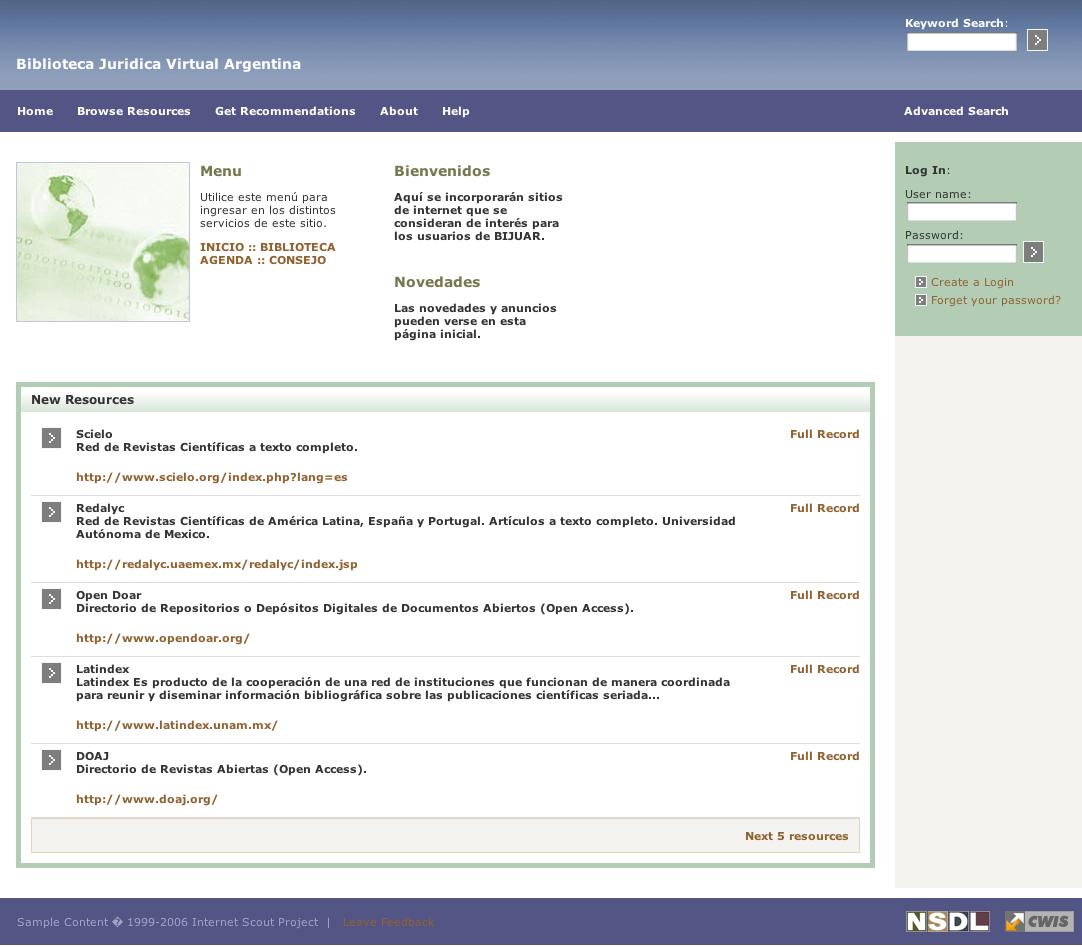Screen dimensions: 1082x947
Task: Click the arrow icon next to Redalyc
Action: [52, 512]
